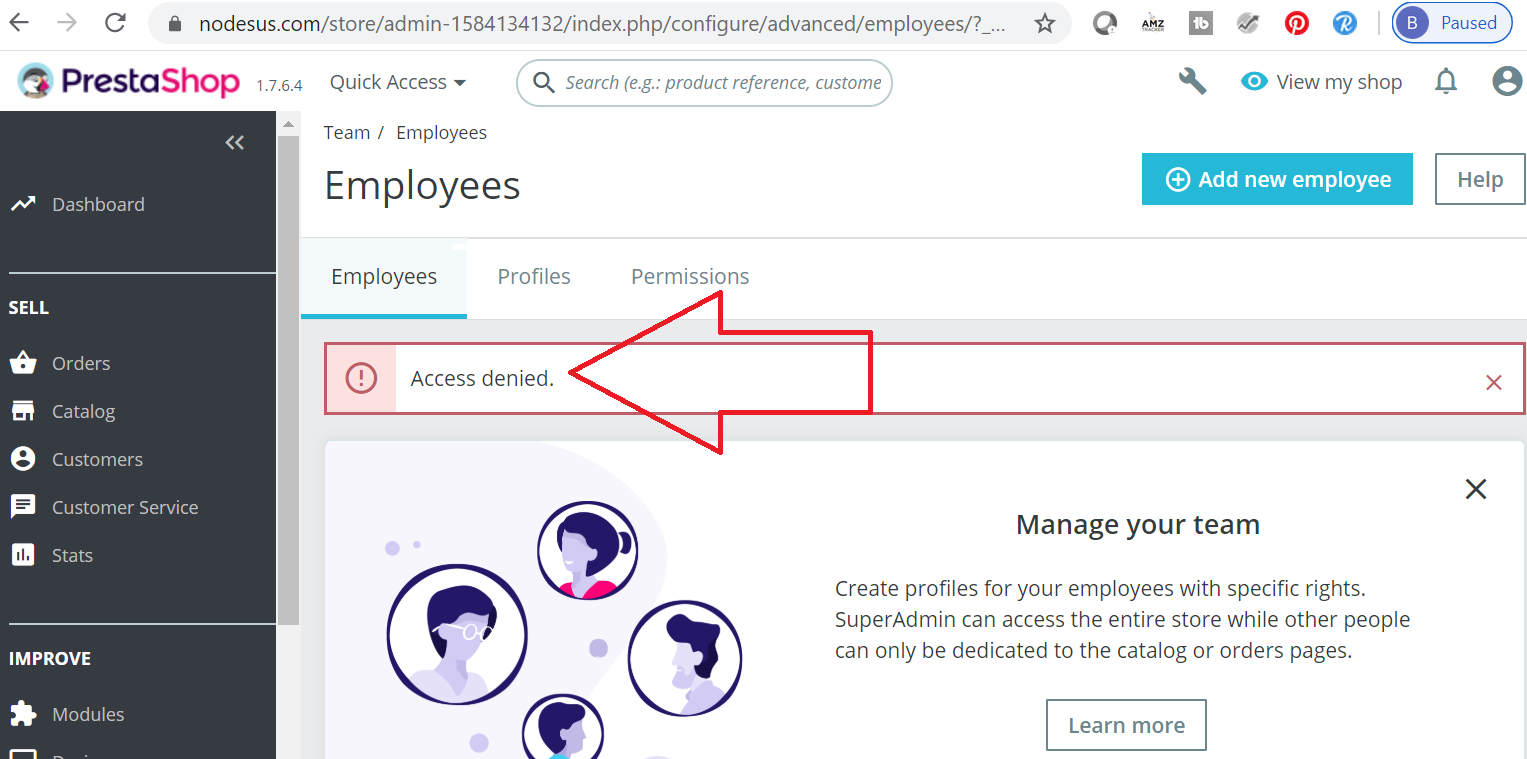This screenshot has width=1527, height=759.
Task: Open the notifications bell
Action: click(1446, 82)
